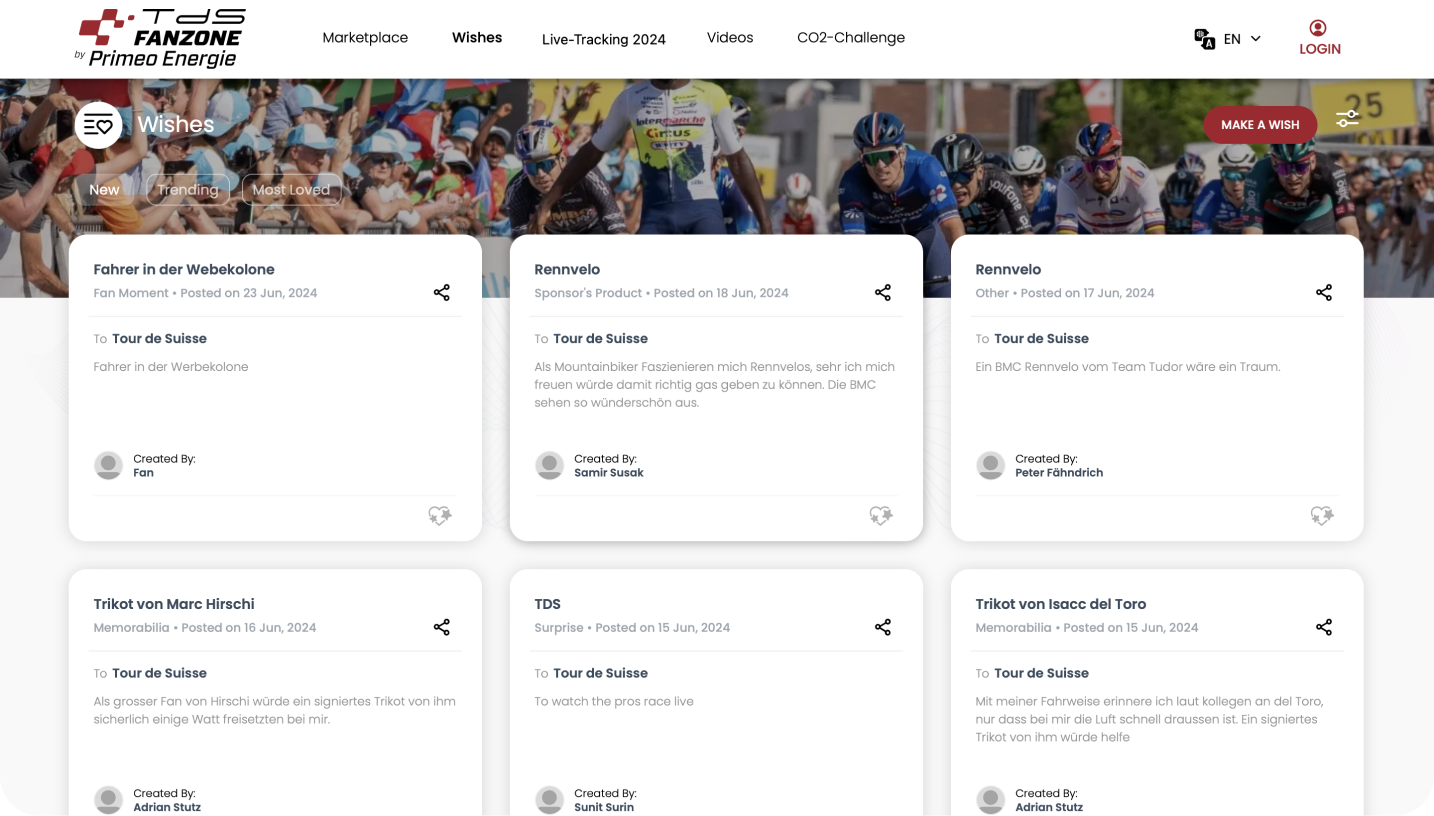Love the Fahrer in der Webekolone wish
The image size is (1434, 816).
click(x=440, y=516)
